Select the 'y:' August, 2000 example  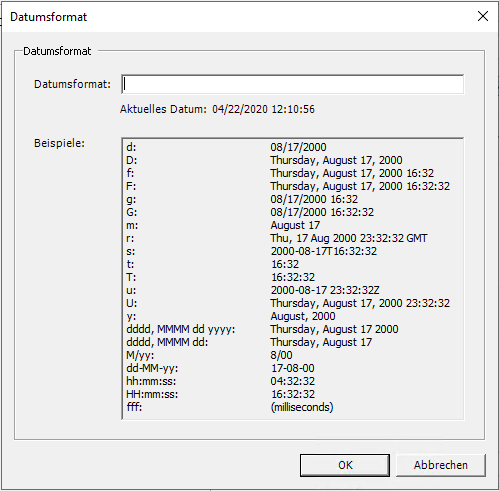point(292,316)
